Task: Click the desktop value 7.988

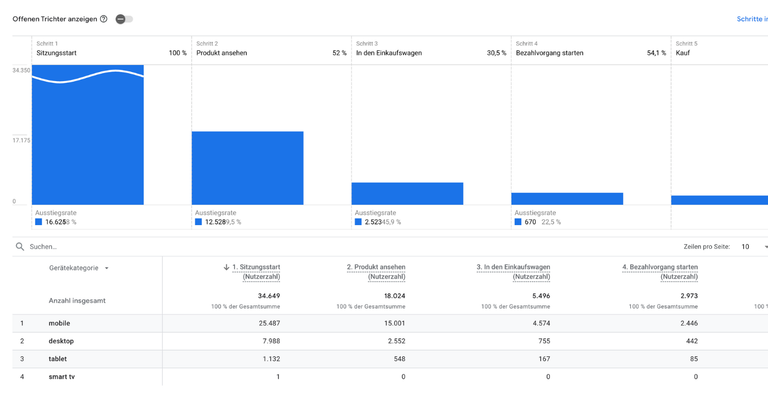Action: click(271, 341)
